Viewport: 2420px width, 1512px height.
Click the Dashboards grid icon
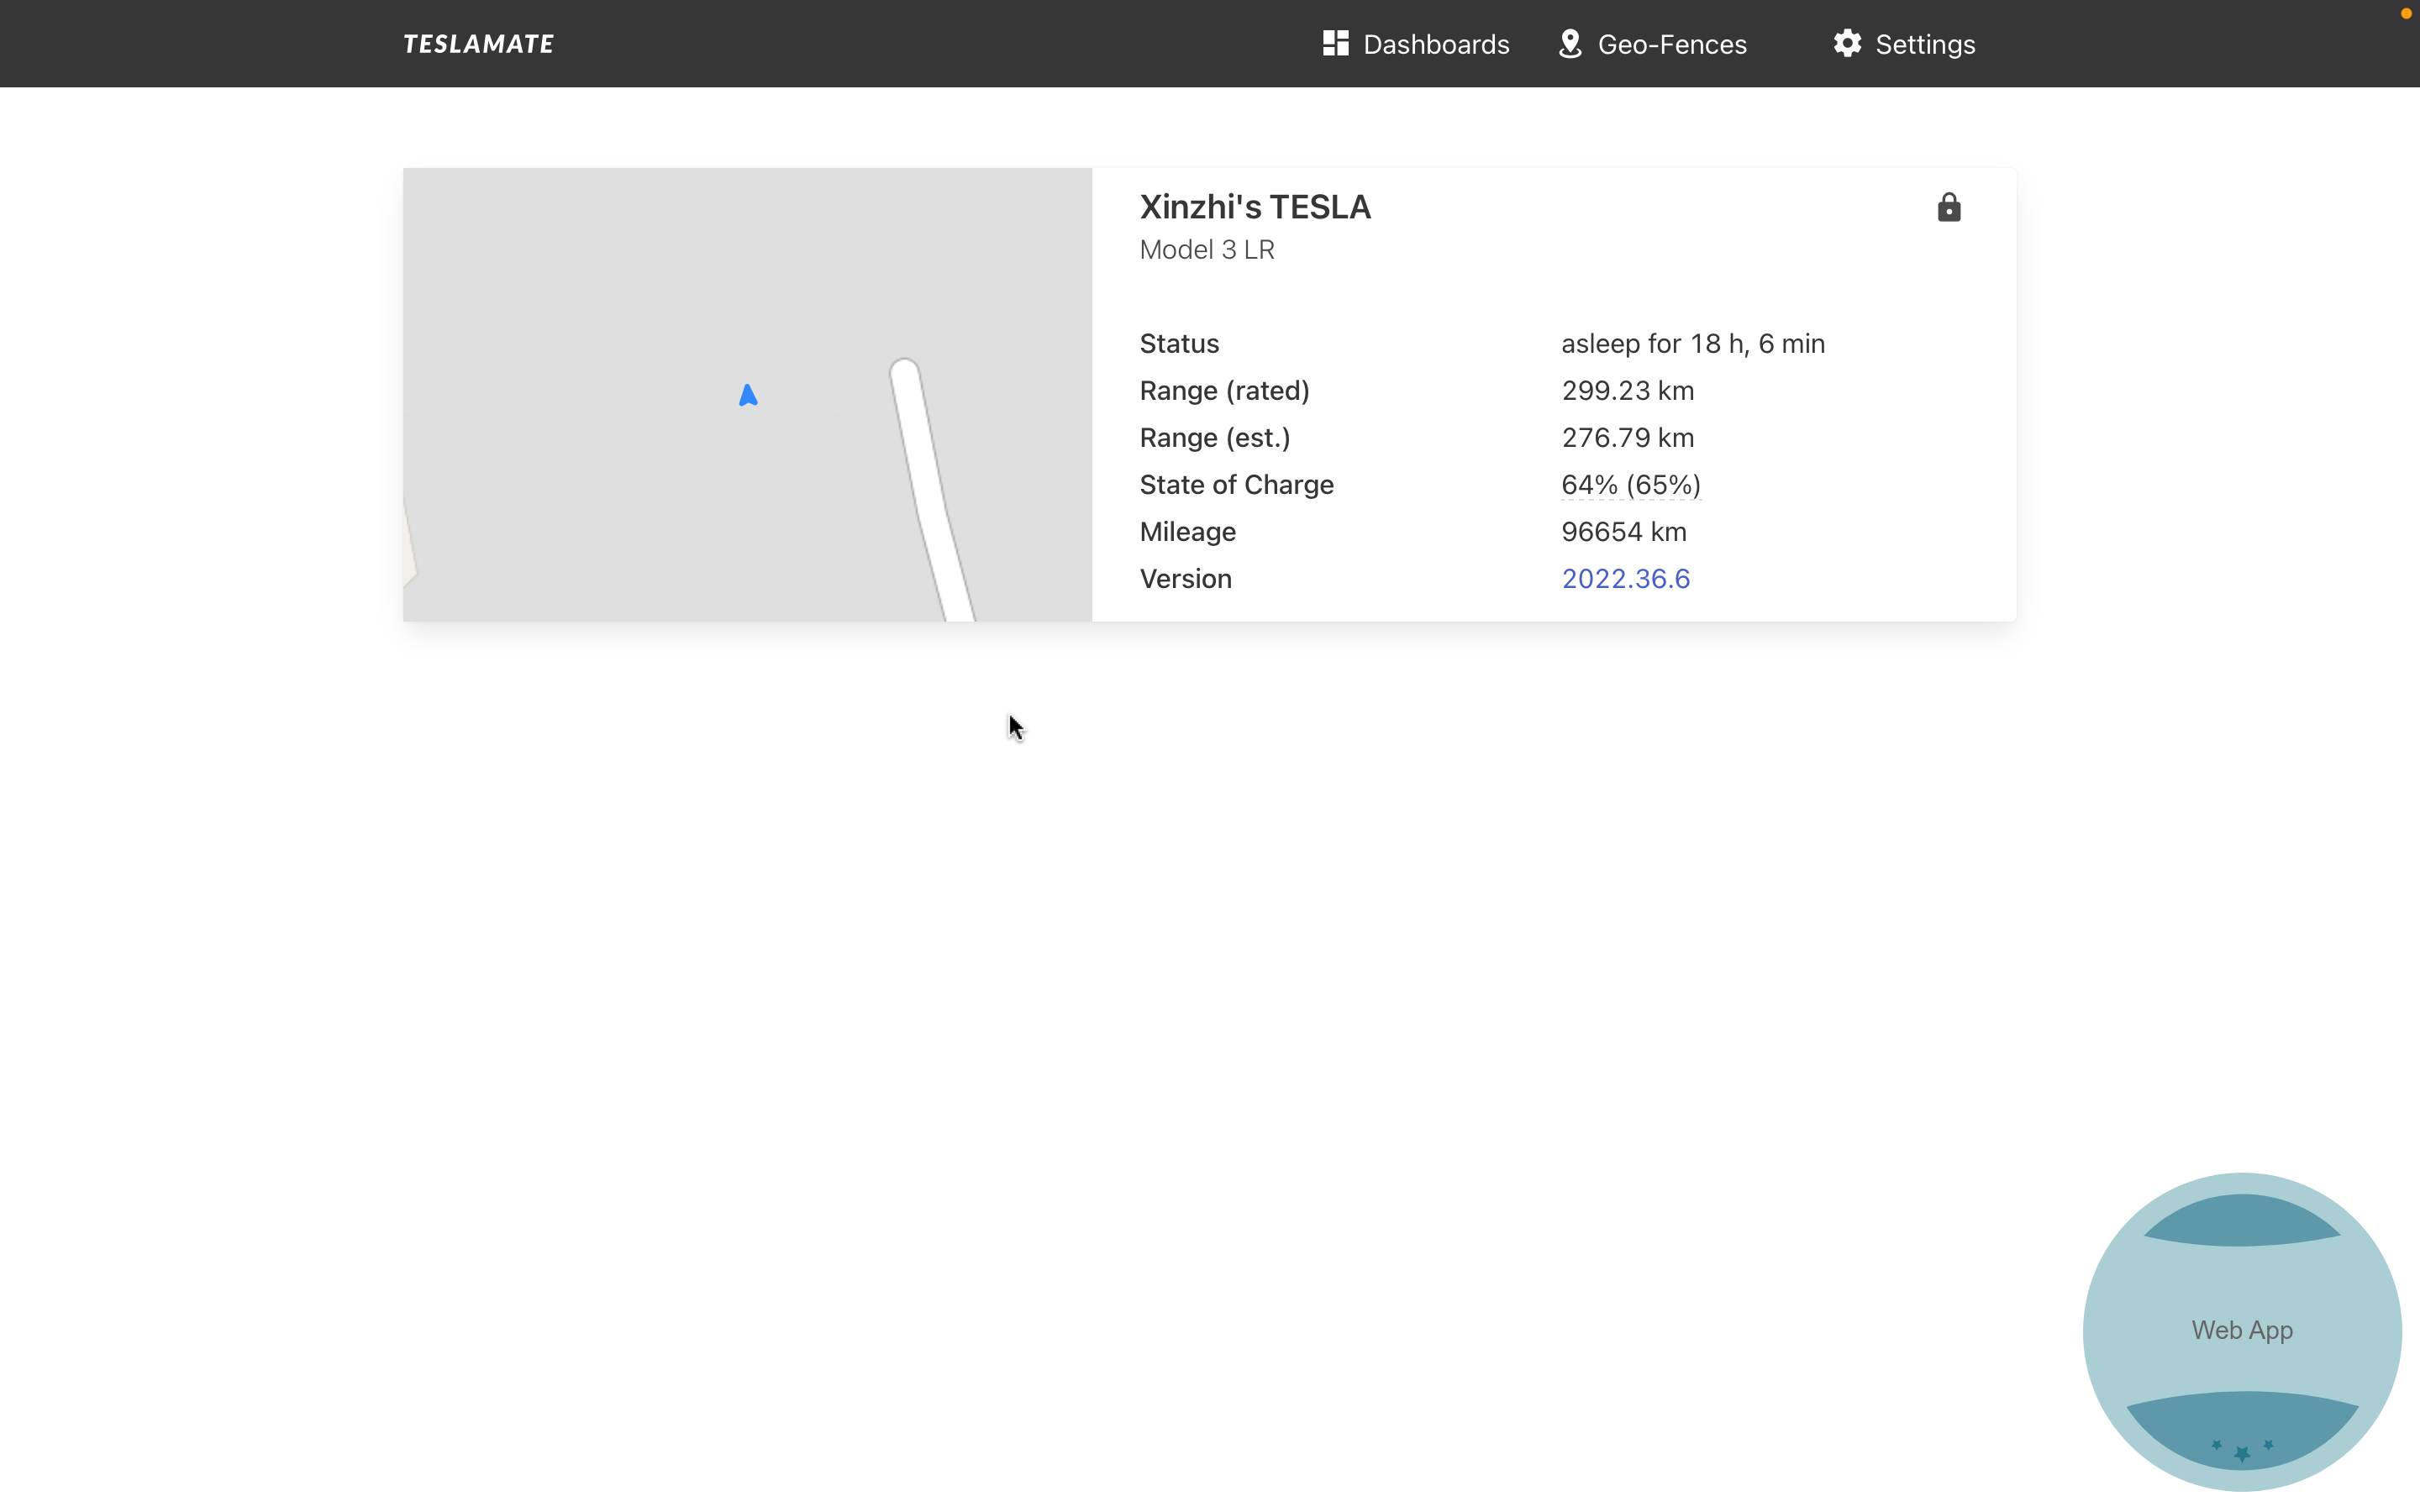point(1335,43)
